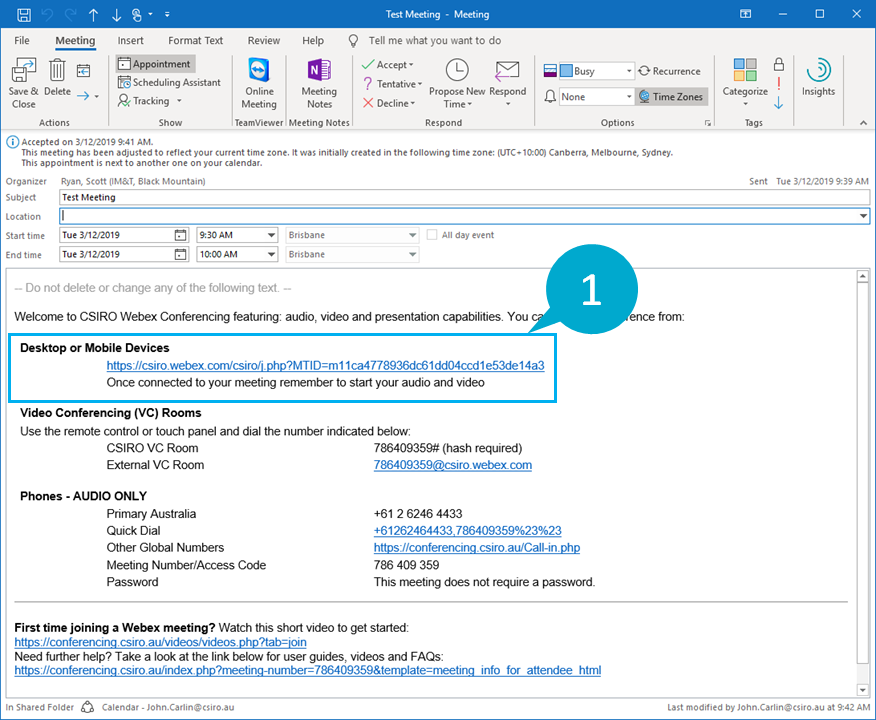Open the 9:30 AM start time dropdown

click(x=271, y=235)
